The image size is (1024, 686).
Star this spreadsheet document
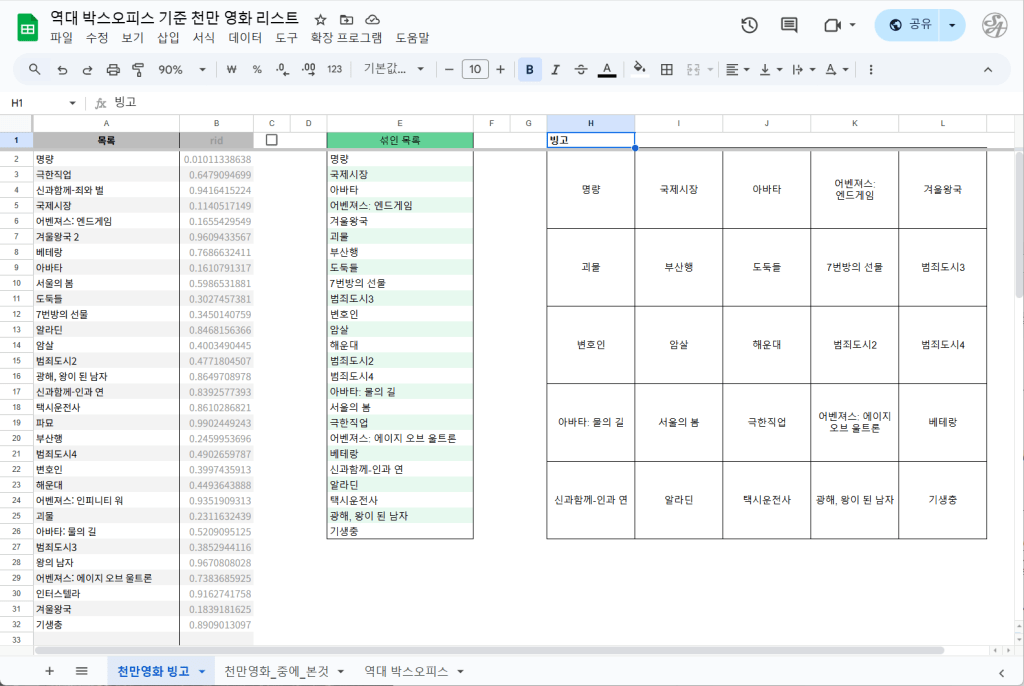(x=320, y=19)
